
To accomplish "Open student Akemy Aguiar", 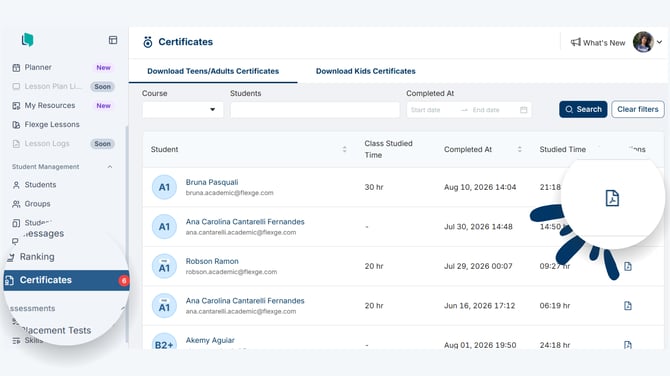I will (210, 340).
